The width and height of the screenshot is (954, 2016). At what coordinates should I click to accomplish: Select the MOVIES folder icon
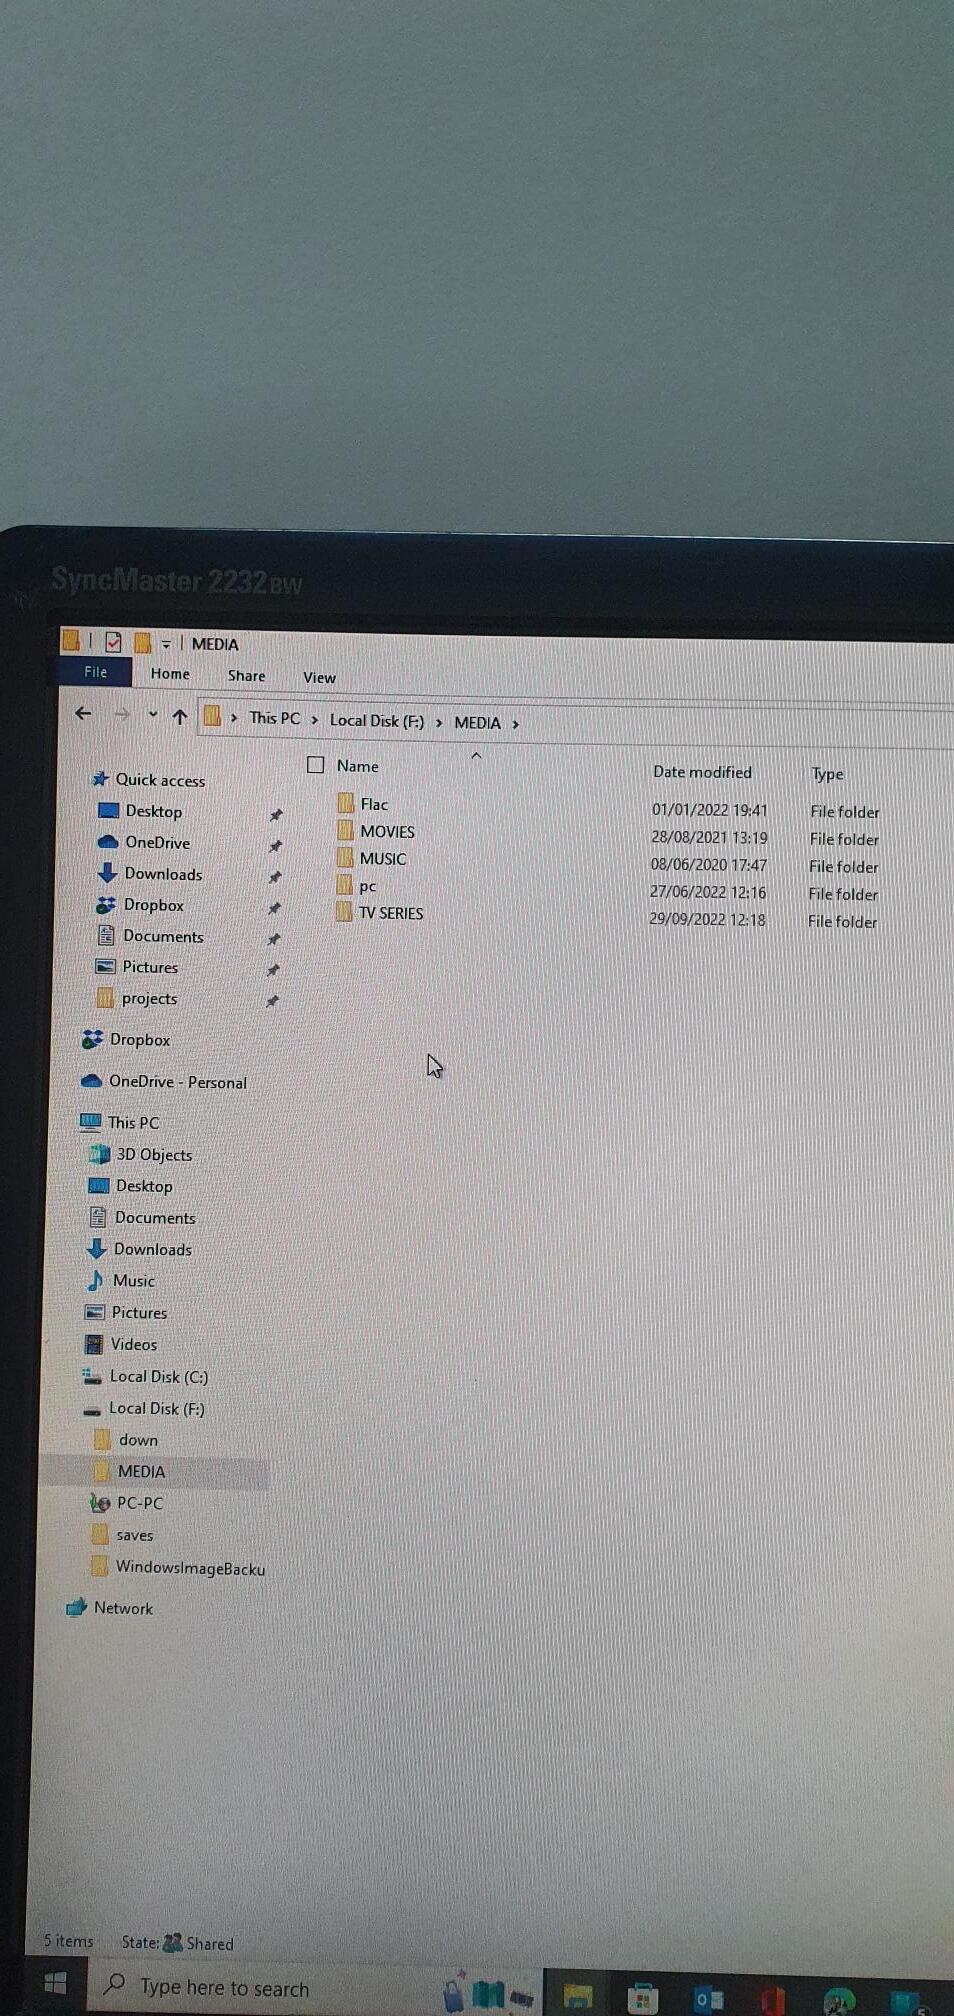[345, 830]
